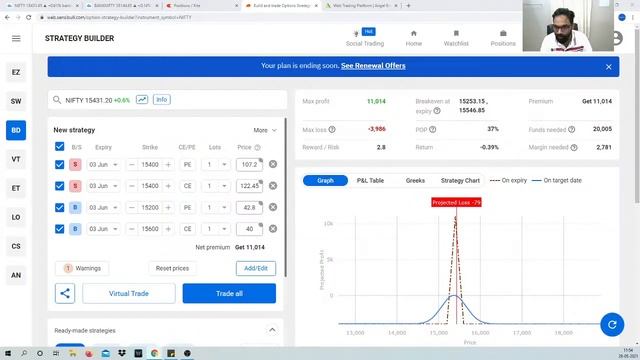The width and height of the screenshot is (640, 360).
Task: Toggle Buy on the 15200 PE leg
Action: tap(75, 207)
